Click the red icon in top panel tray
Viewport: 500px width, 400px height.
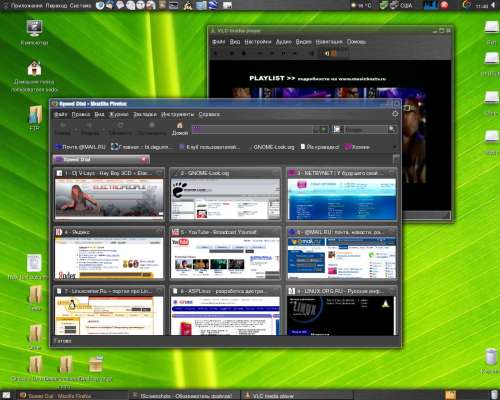(444, 5)
